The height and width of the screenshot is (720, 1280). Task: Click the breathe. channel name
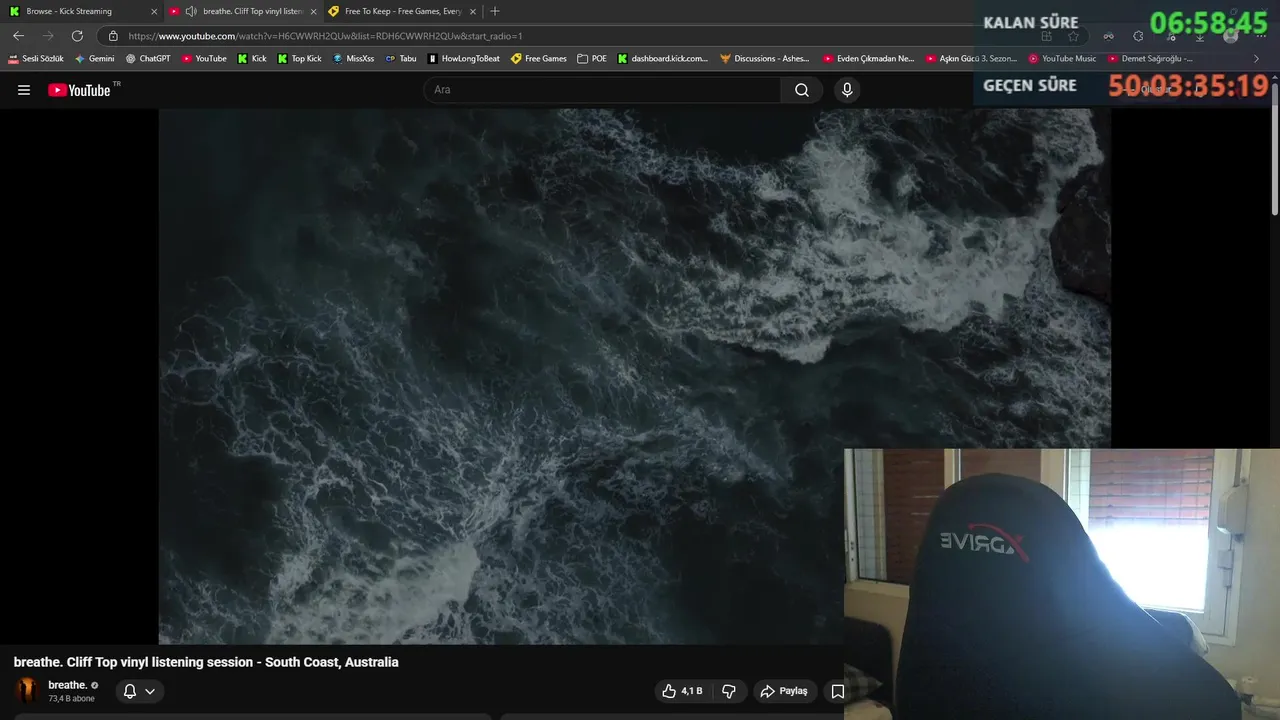point(68,685)
